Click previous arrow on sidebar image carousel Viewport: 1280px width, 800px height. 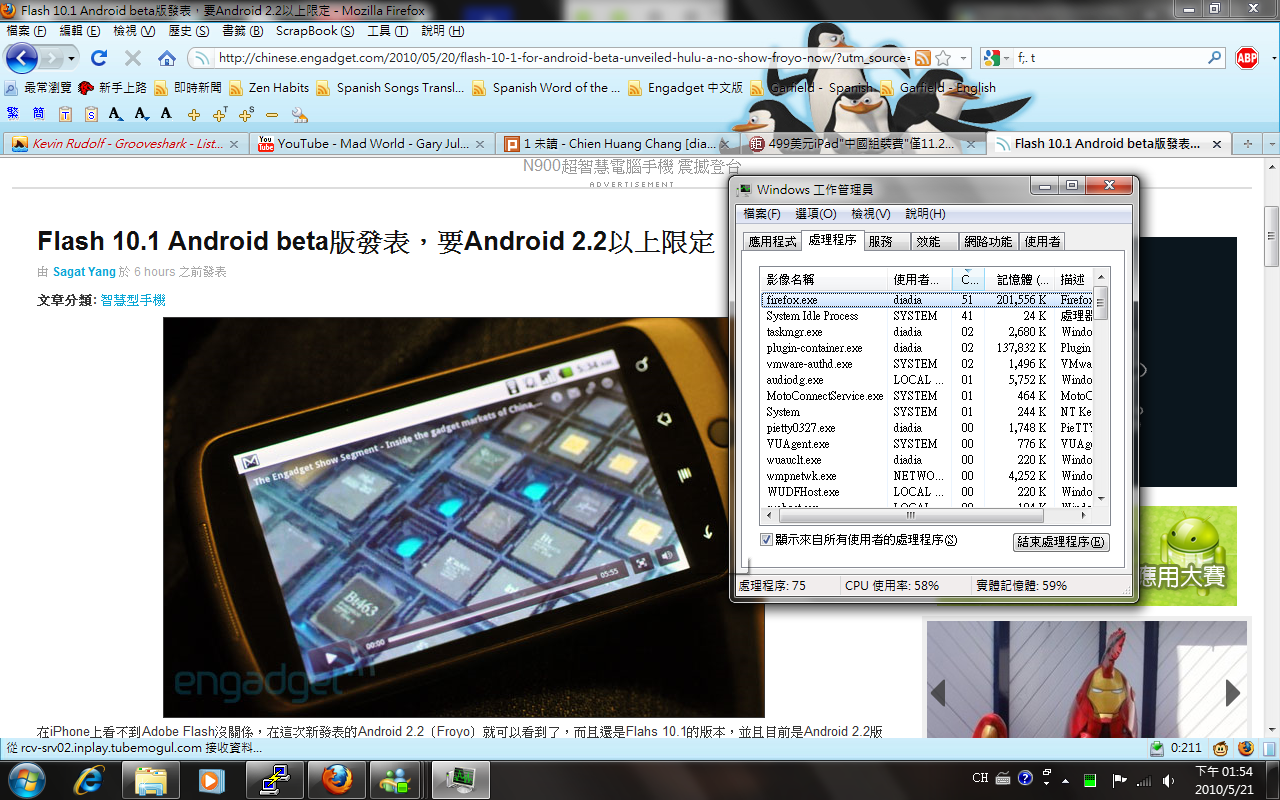tap(938, 692)
